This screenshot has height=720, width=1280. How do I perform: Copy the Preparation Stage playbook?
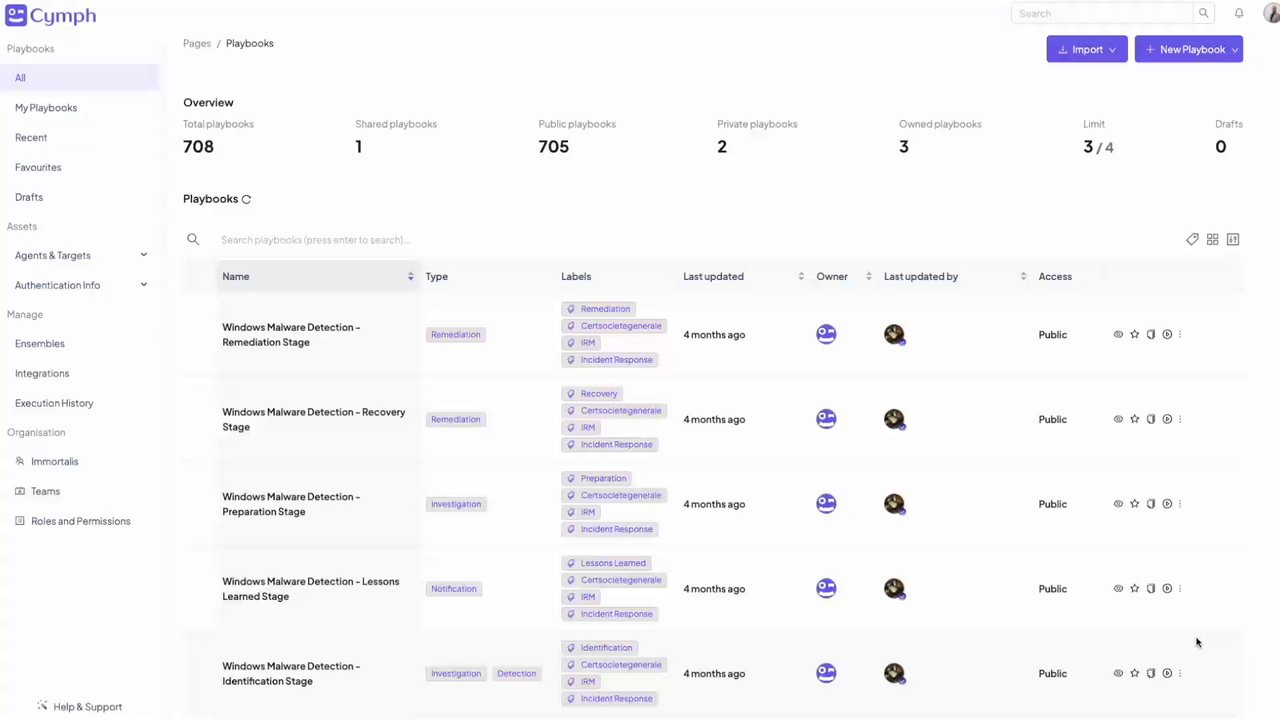1151,504
